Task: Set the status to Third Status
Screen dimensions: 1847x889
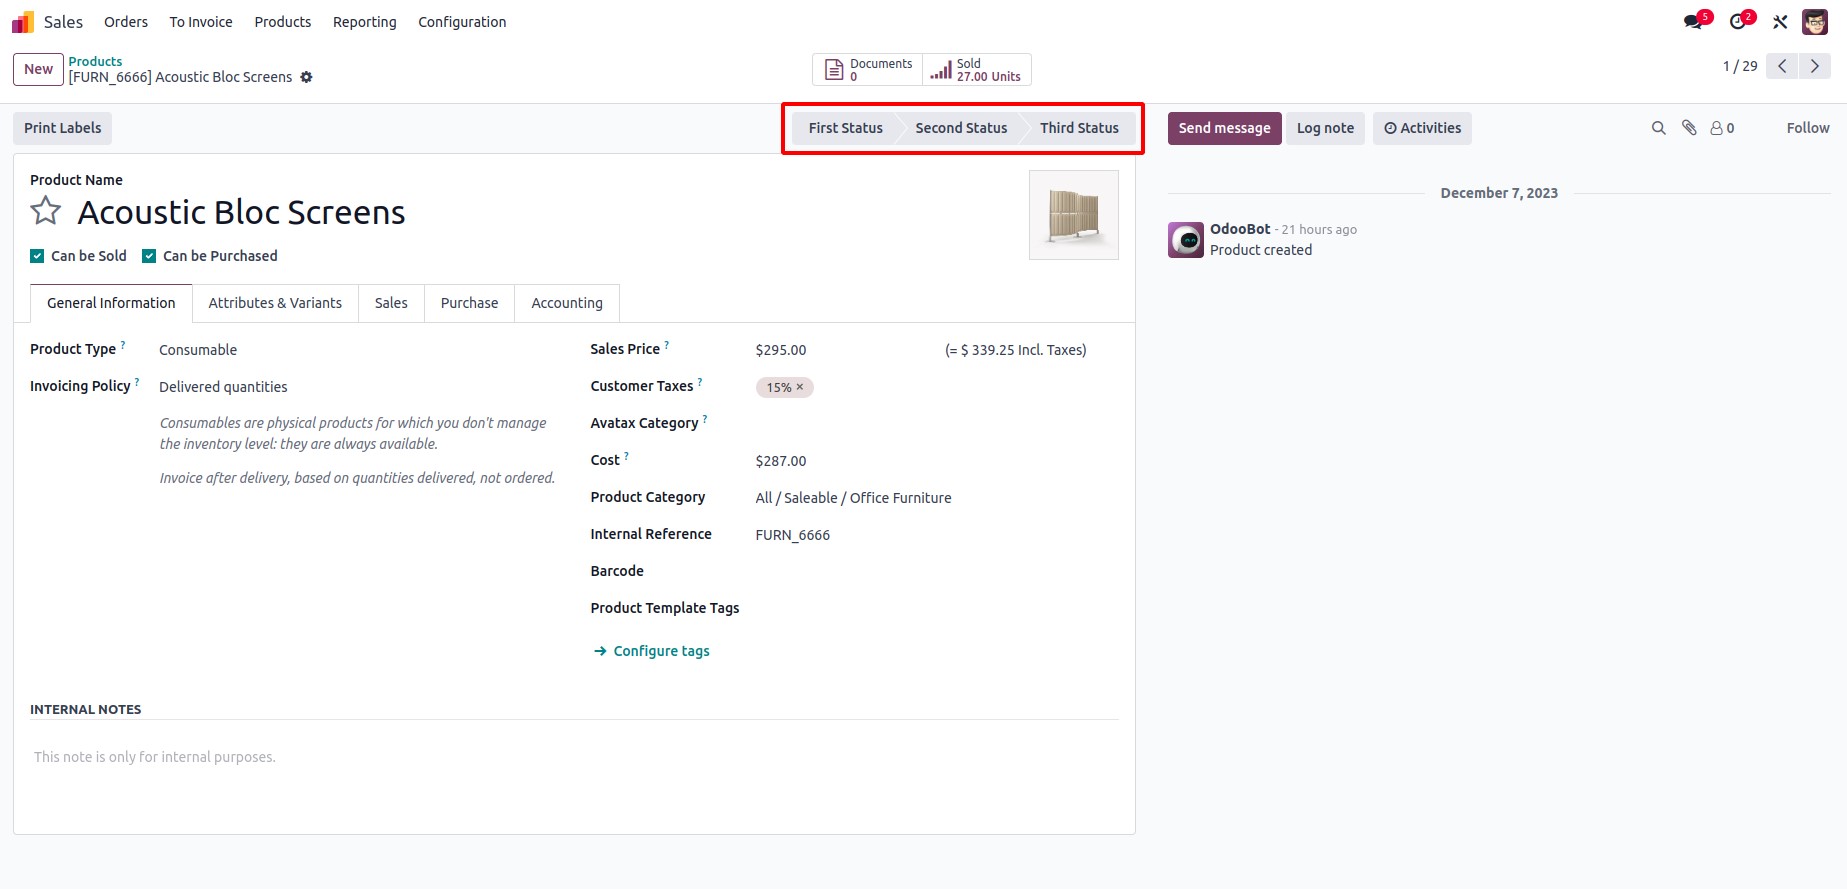Action: coord(1079,128)
